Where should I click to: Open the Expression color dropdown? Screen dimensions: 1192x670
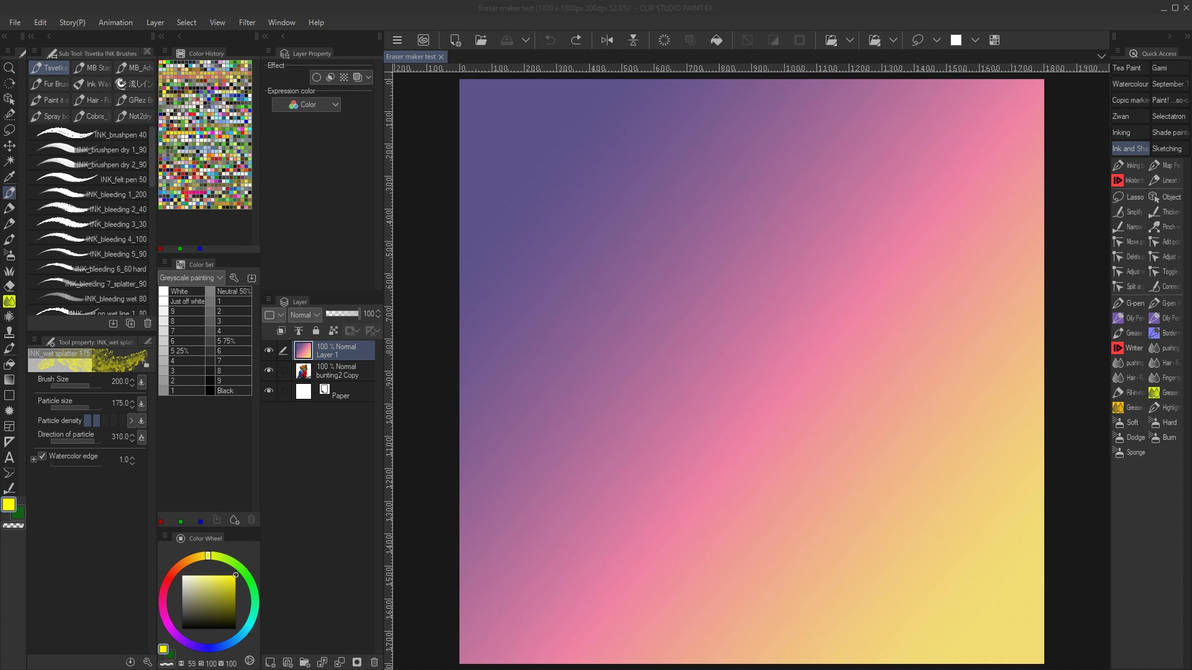(x=307, y=104)
